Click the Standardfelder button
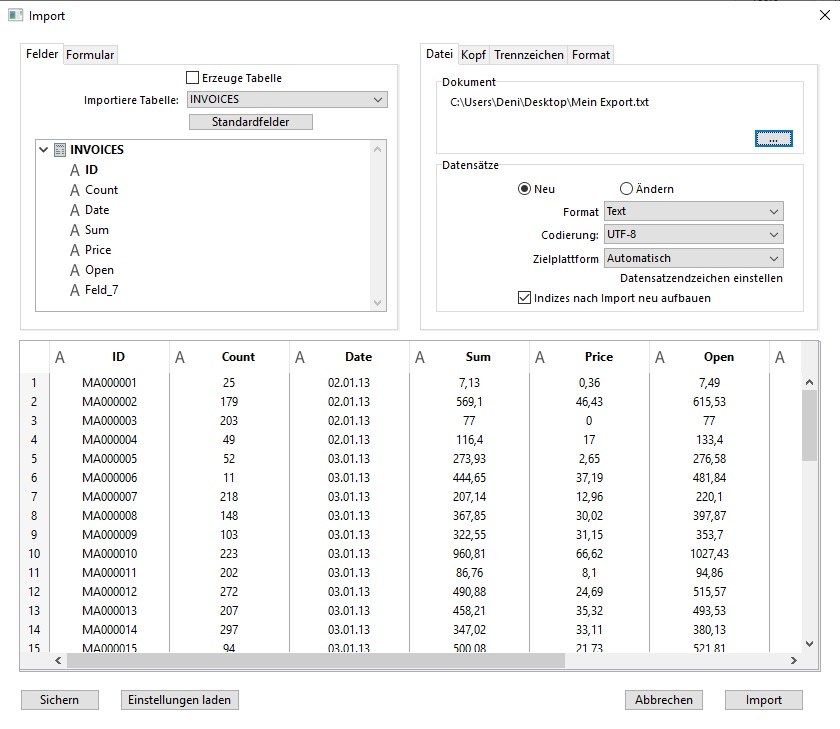840x729 pixels. click(251, 122)
